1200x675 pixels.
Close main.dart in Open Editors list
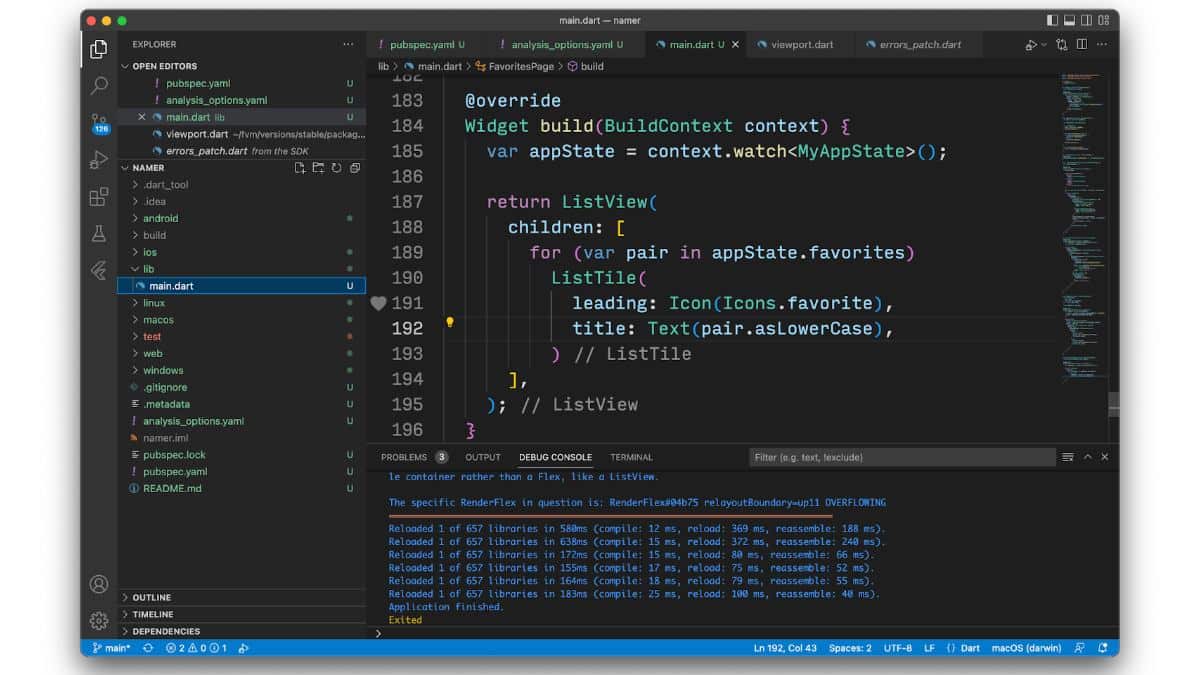click(141, 117)
